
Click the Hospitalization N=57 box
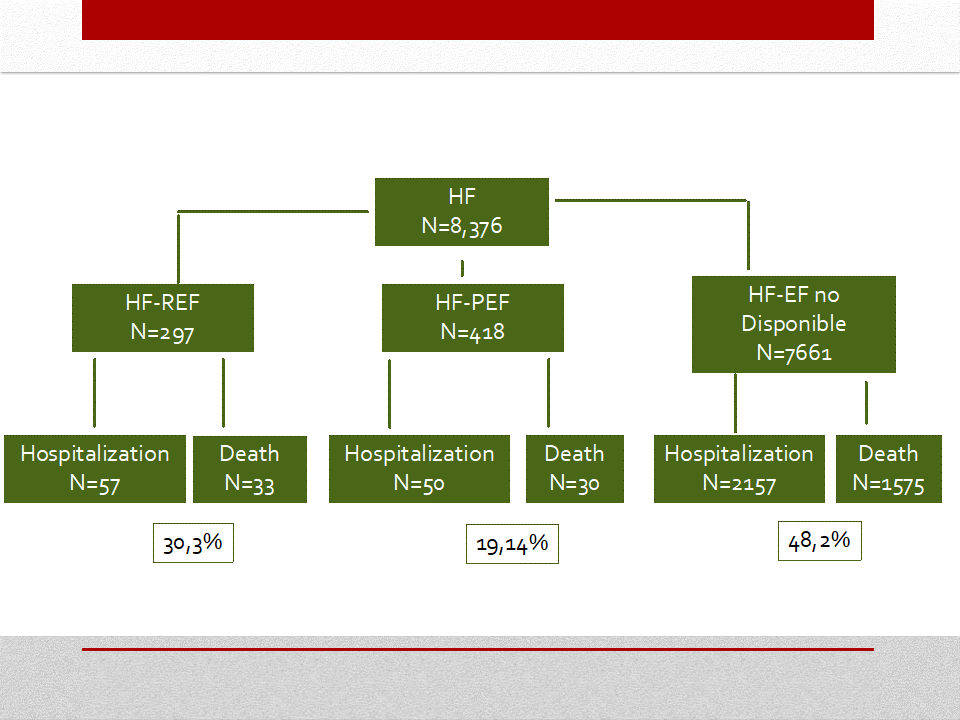[95, 469]
